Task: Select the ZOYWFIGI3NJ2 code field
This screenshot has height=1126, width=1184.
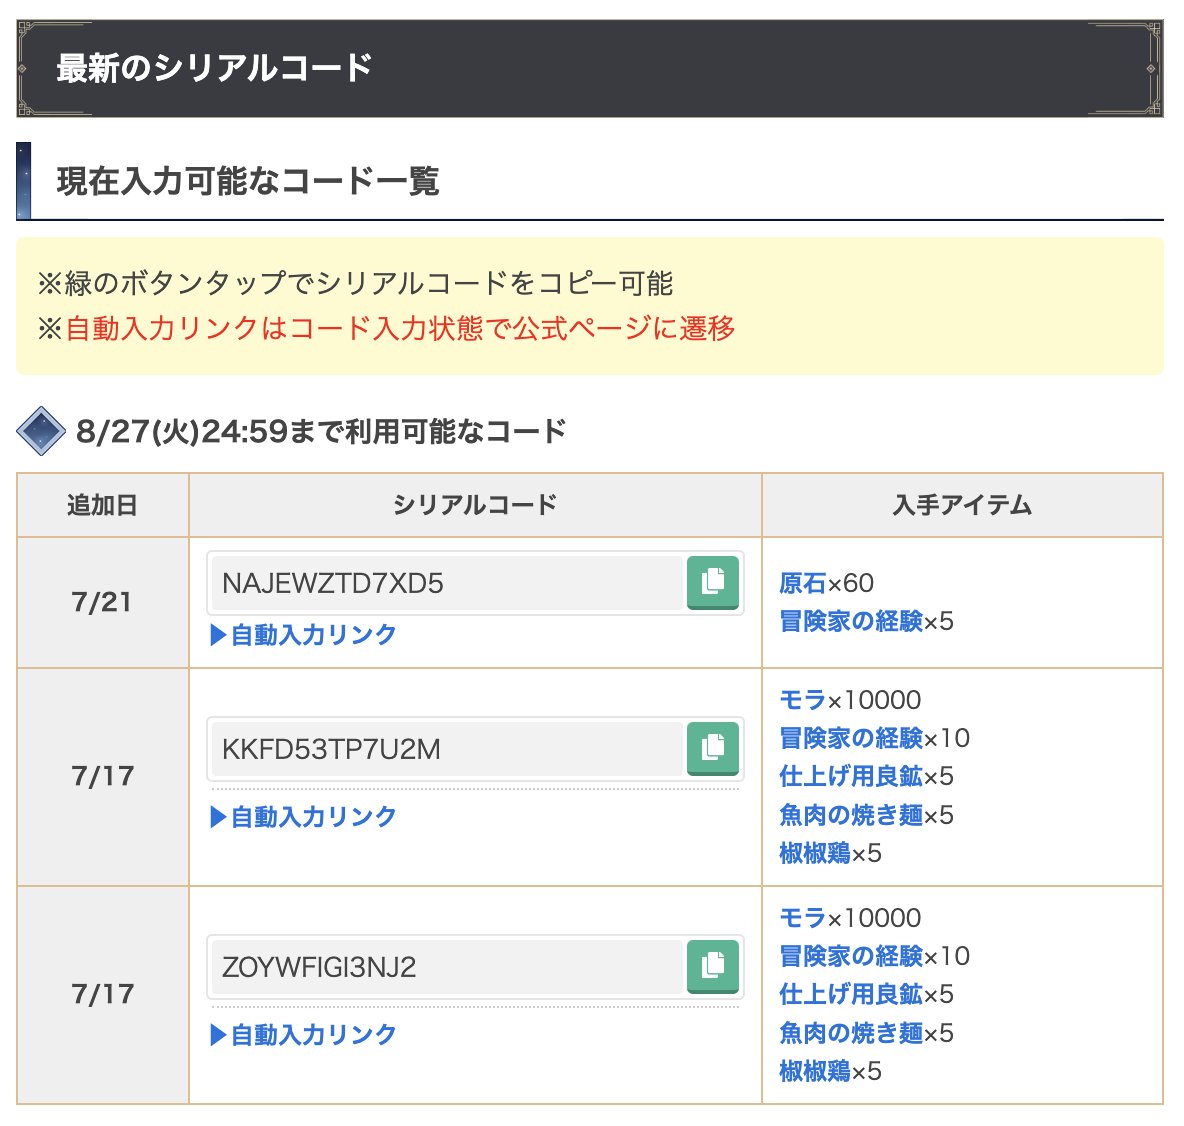Action: click(447, 967)
